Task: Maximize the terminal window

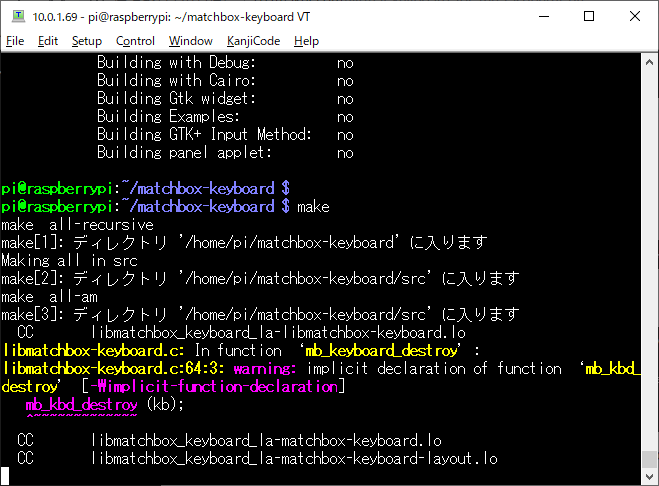Action: [589, 16]
